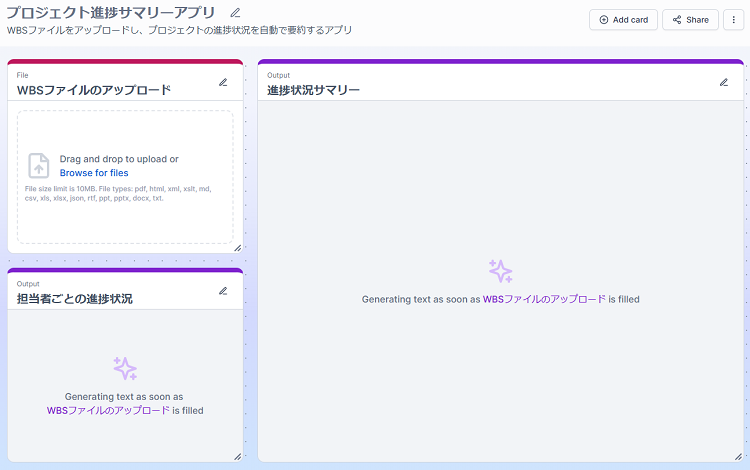This screenshot has height=470, width=750.
Task: Click the file upload document icon
Action: [39, 166]
